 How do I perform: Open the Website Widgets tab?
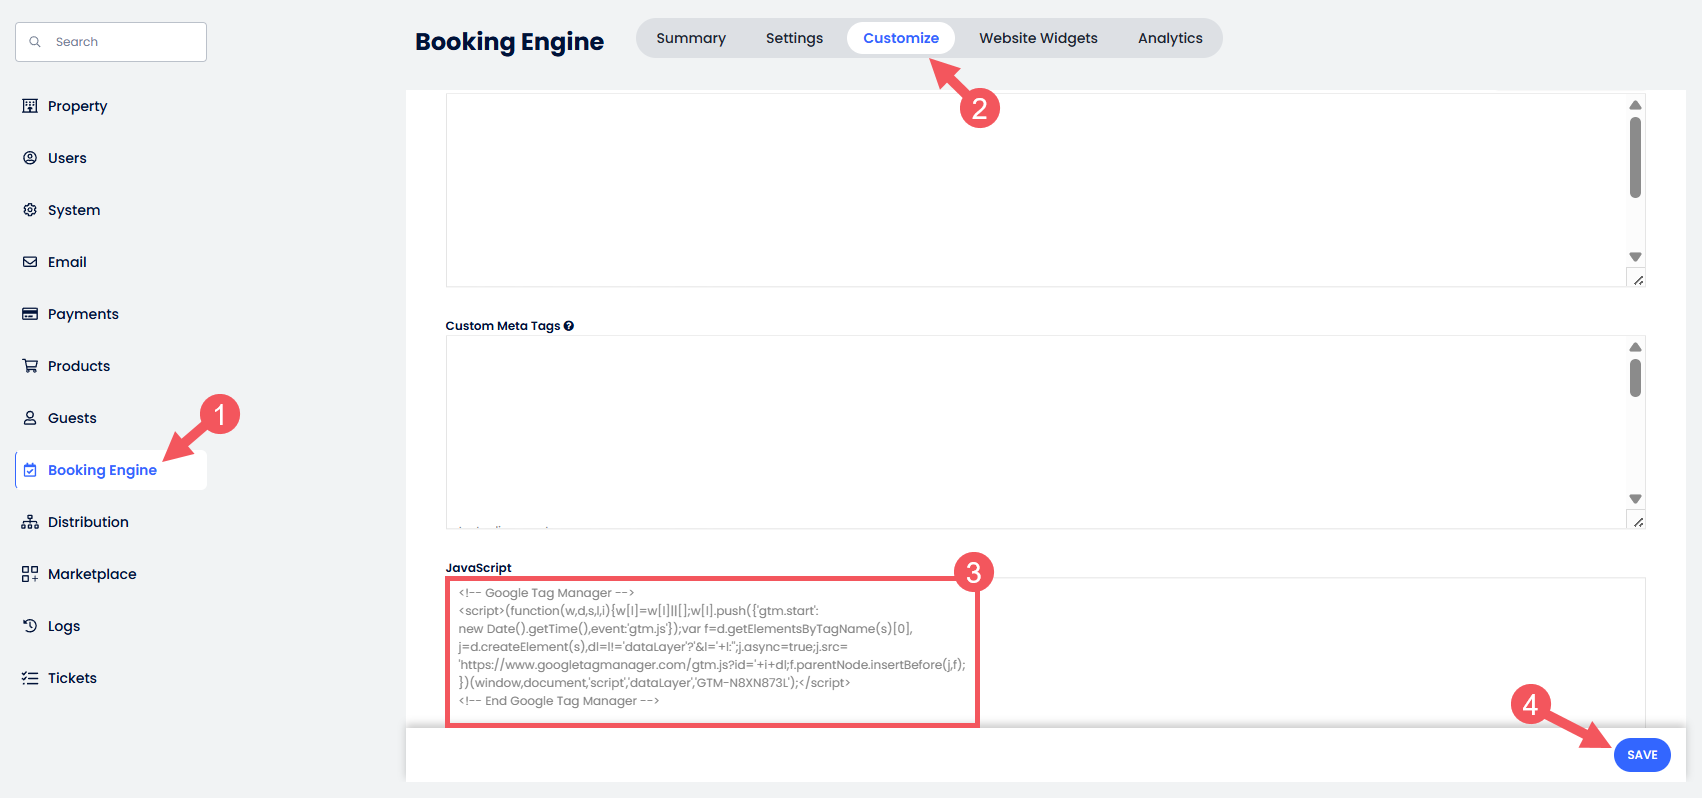click(1038, 38)
